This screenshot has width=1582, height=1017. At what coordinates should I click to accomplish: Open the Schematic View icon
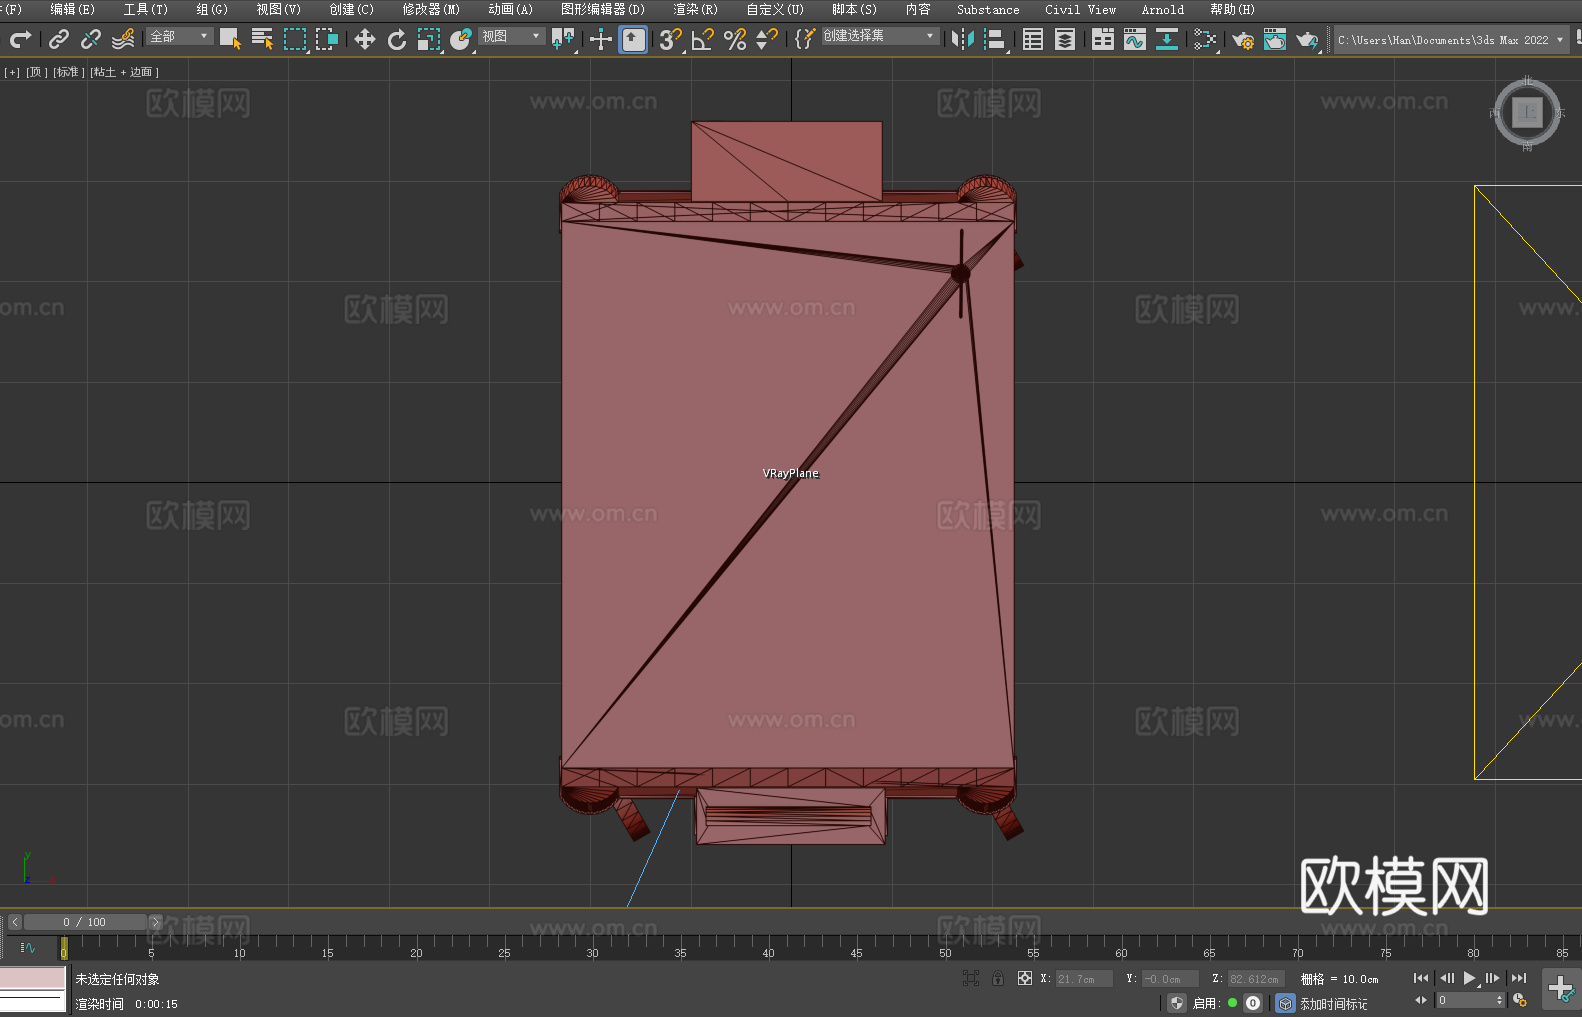click(x=1167, y=39)
